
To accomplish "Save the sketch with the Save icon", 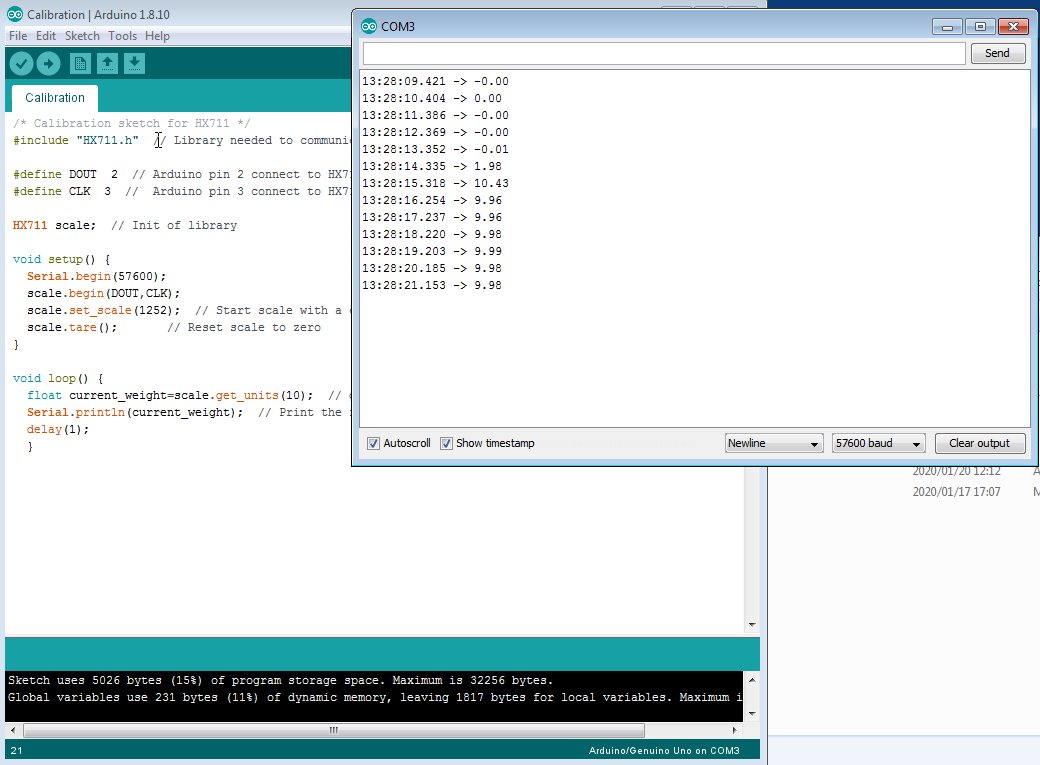I will point(134,64).
